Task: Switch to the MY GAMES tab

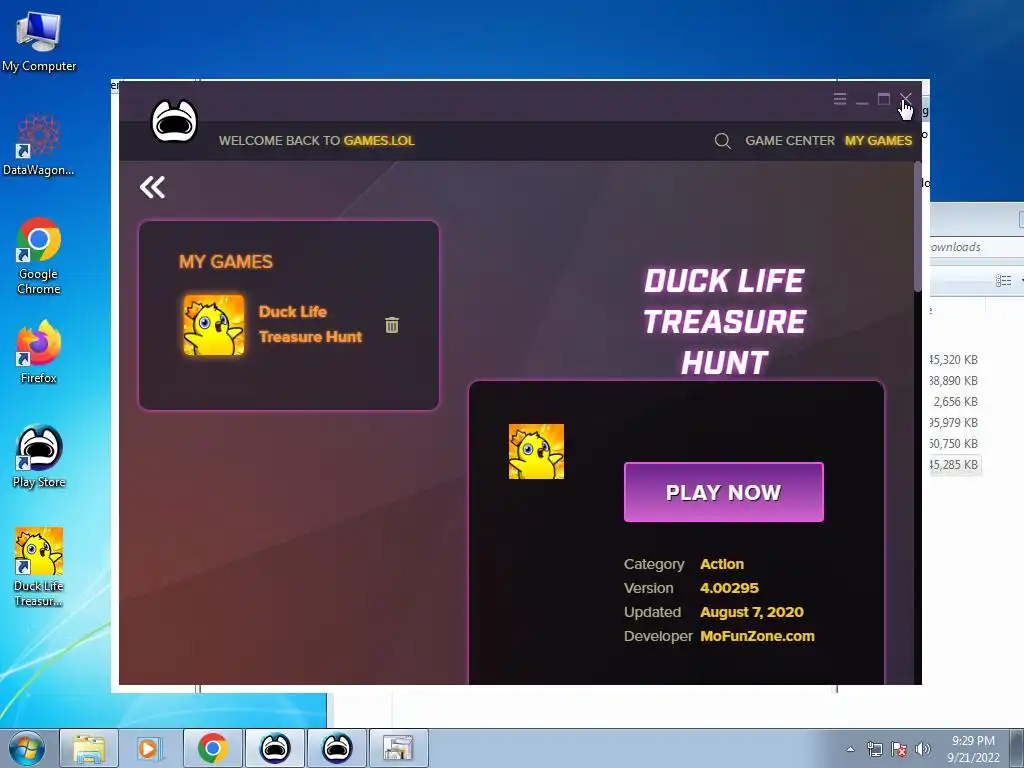Action: [x=878, y=140]
